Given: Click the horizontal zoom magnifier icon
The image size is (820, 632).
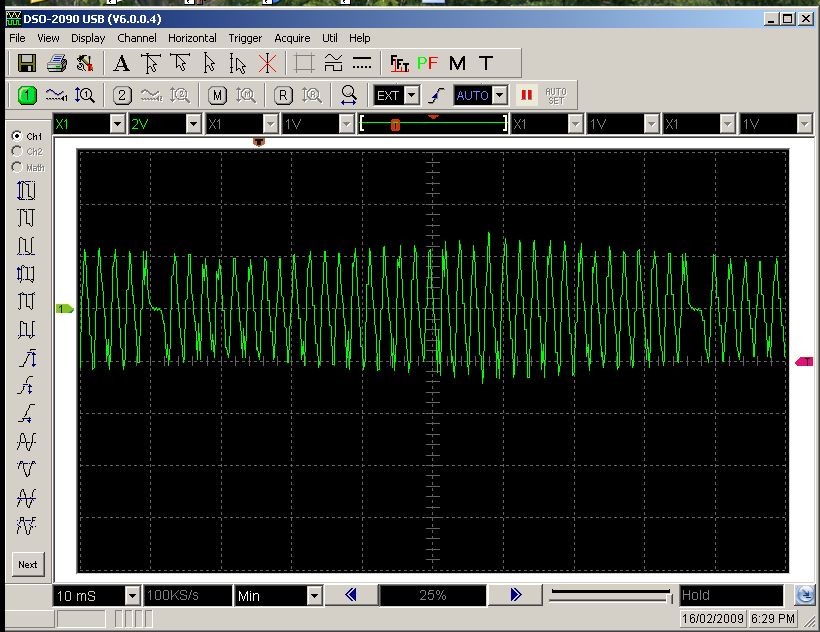Looking at the screenshot, I should pos(348,95).
